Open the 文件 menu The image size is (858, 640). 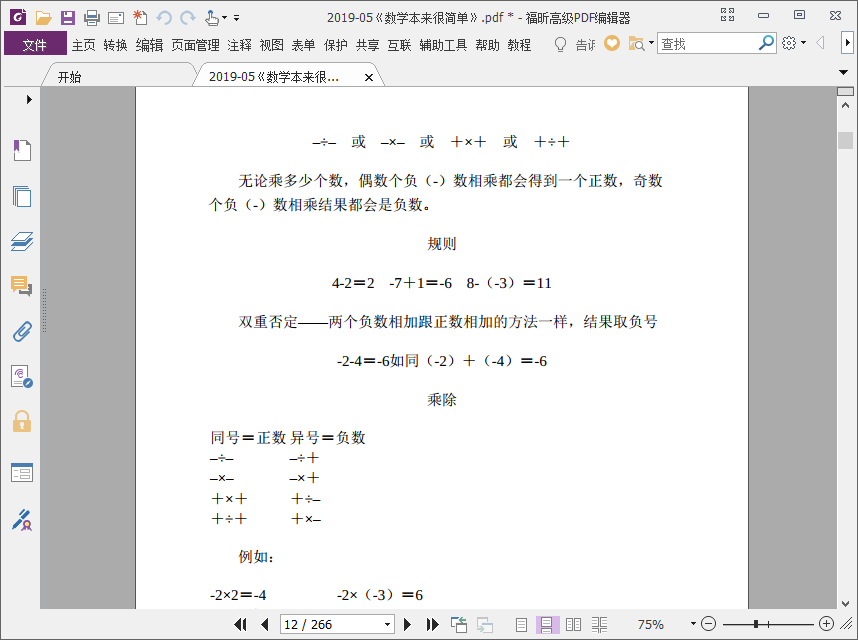click(x=35, y=44)
